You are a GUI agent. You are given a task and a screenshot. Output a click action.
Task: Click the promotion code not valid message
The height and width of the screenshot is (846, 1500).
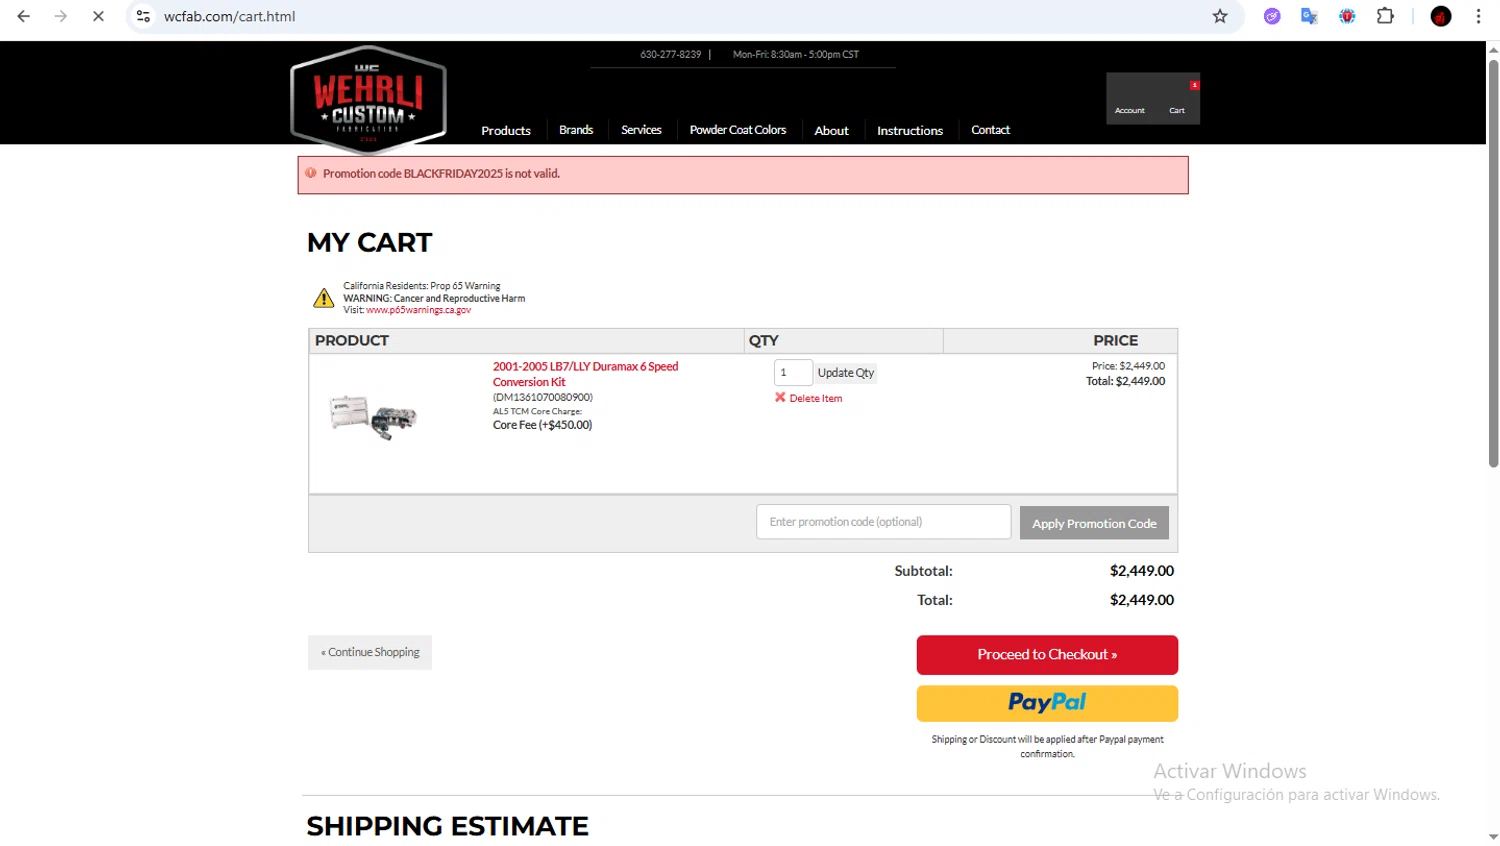(441, 173)
